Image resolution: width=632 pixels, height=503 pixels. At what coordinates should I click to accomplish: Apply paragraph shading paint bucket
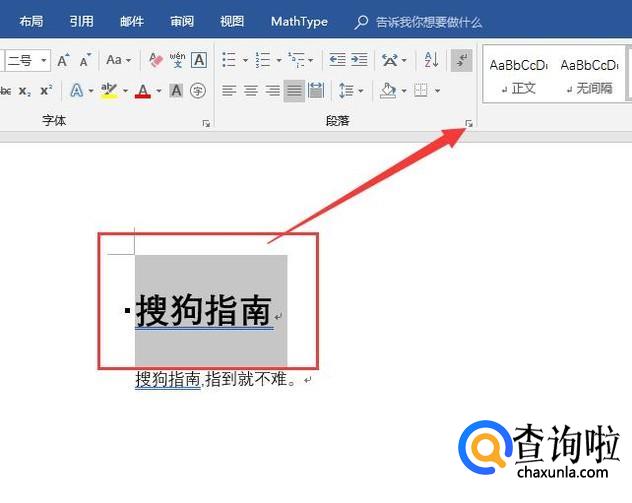388,91
